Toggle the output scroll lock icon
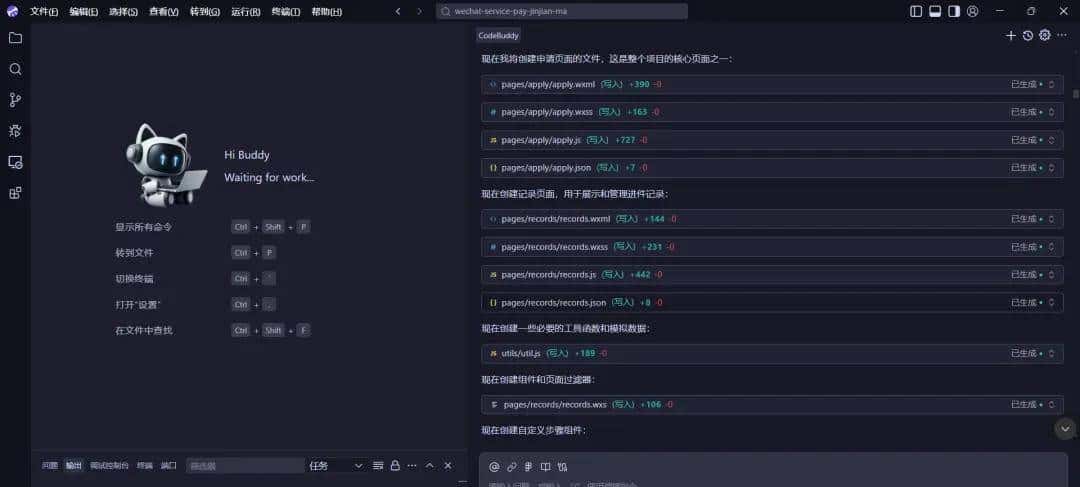 pyautogui.click(x=395, y=466)
